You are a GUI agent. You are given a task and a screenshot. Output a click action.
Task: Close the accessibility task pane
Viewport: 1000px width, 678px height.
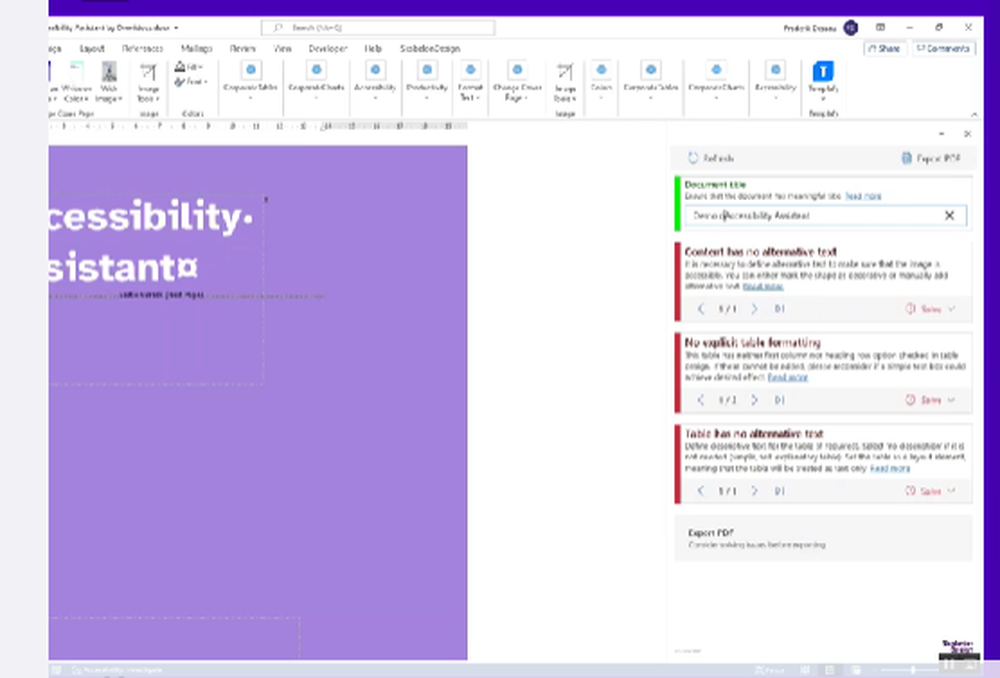tap(967, 134)
